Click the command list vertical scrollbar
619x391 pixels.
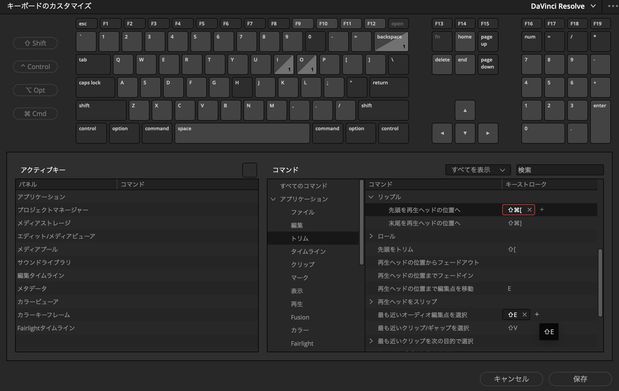(600, 282)
